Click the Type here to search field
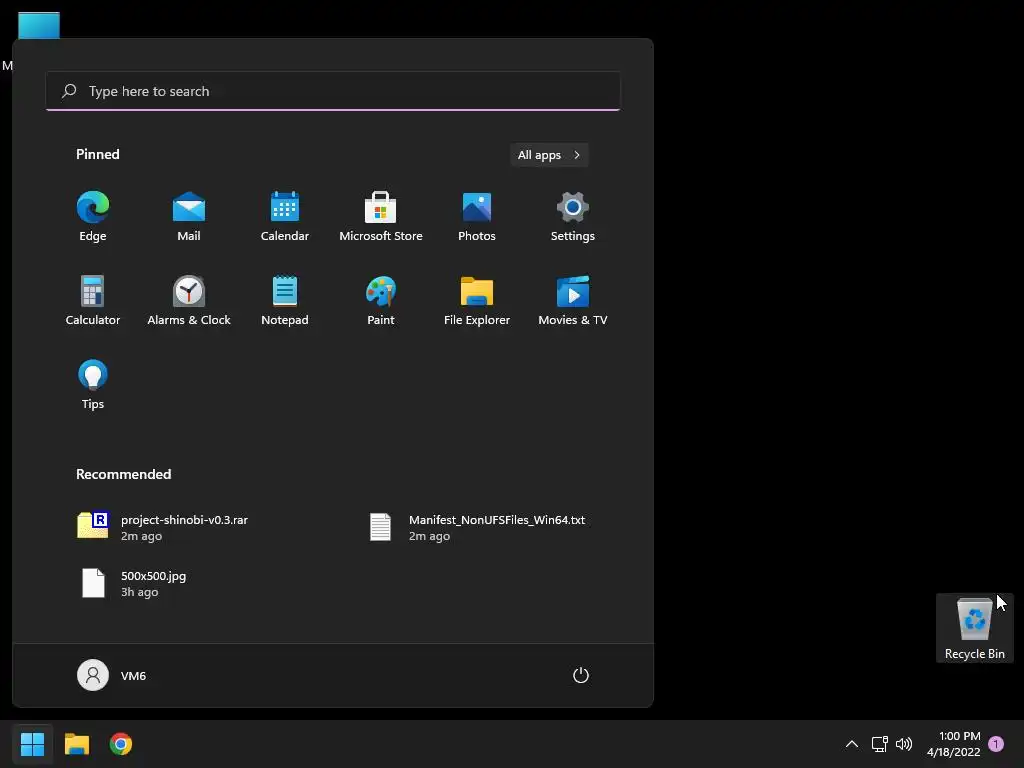Image resolution: width=1024 pixels, height=768 pixels. (333, 91)
